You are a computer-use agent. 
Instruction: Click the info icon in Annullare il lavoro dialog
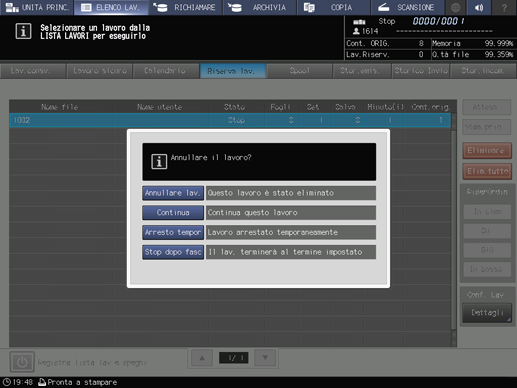point(159,162)
